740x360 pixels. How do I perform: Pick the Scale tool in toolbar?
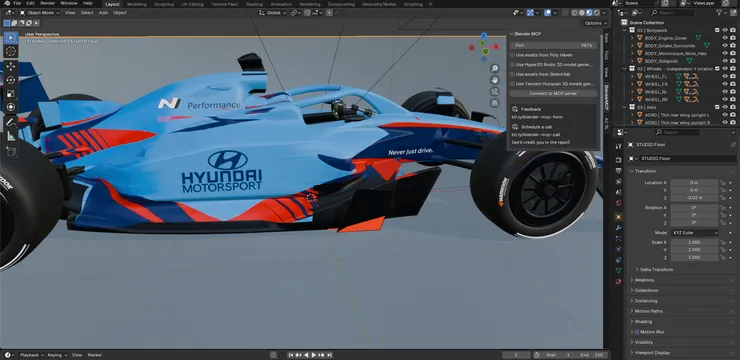(10, 93)
